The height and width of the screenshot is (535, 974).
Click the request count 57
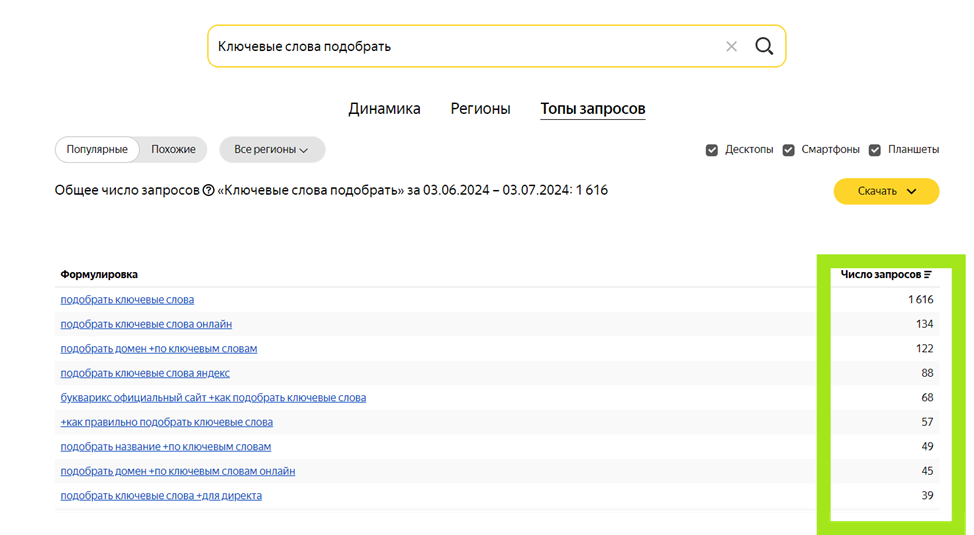coord(927,423)
